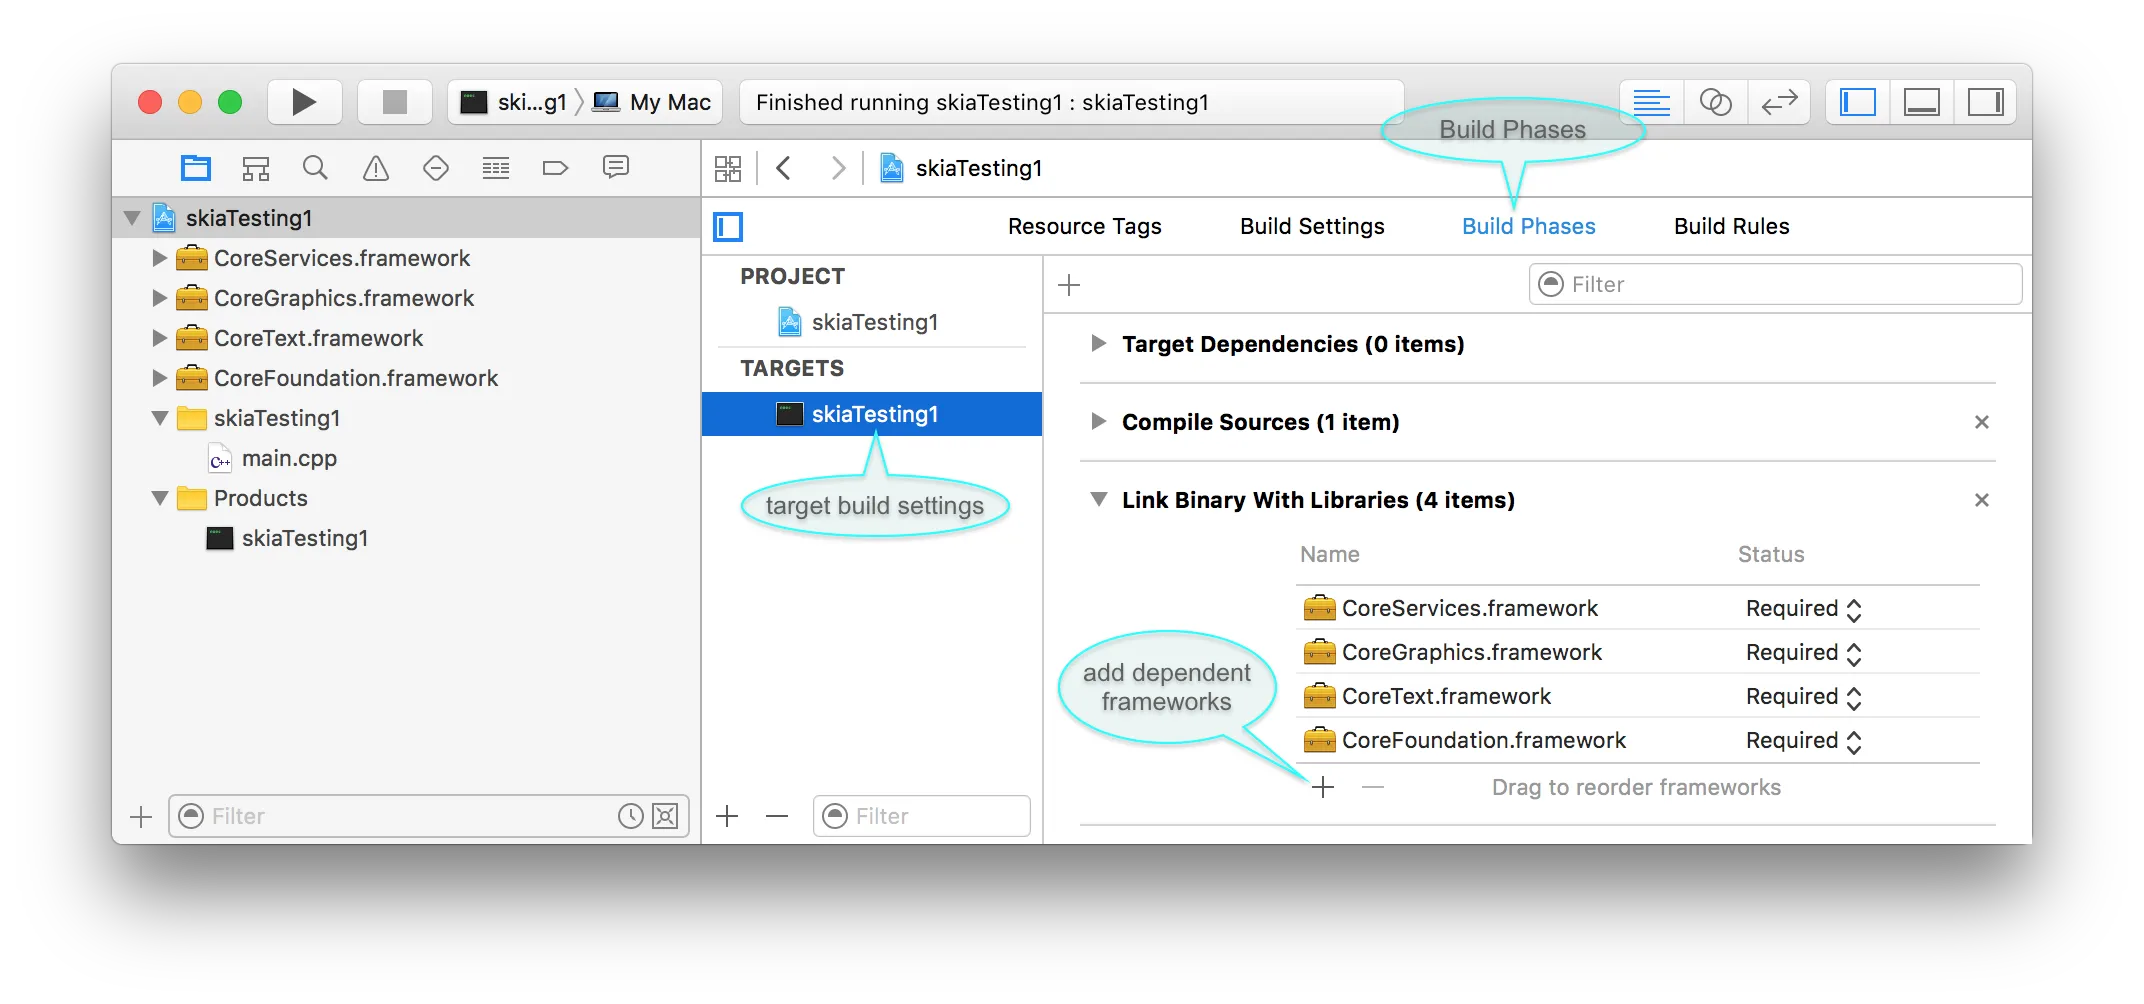Show only recent files in navigator
The height and width of the screenshot is (1004, 2144).
pos(630,817)
